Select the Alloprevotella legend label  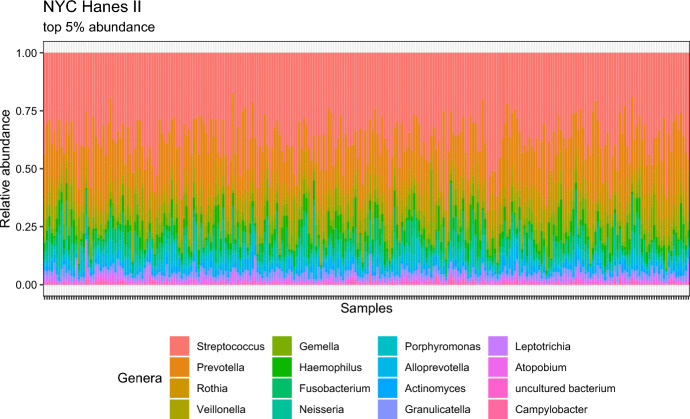[x=437, y=368]
